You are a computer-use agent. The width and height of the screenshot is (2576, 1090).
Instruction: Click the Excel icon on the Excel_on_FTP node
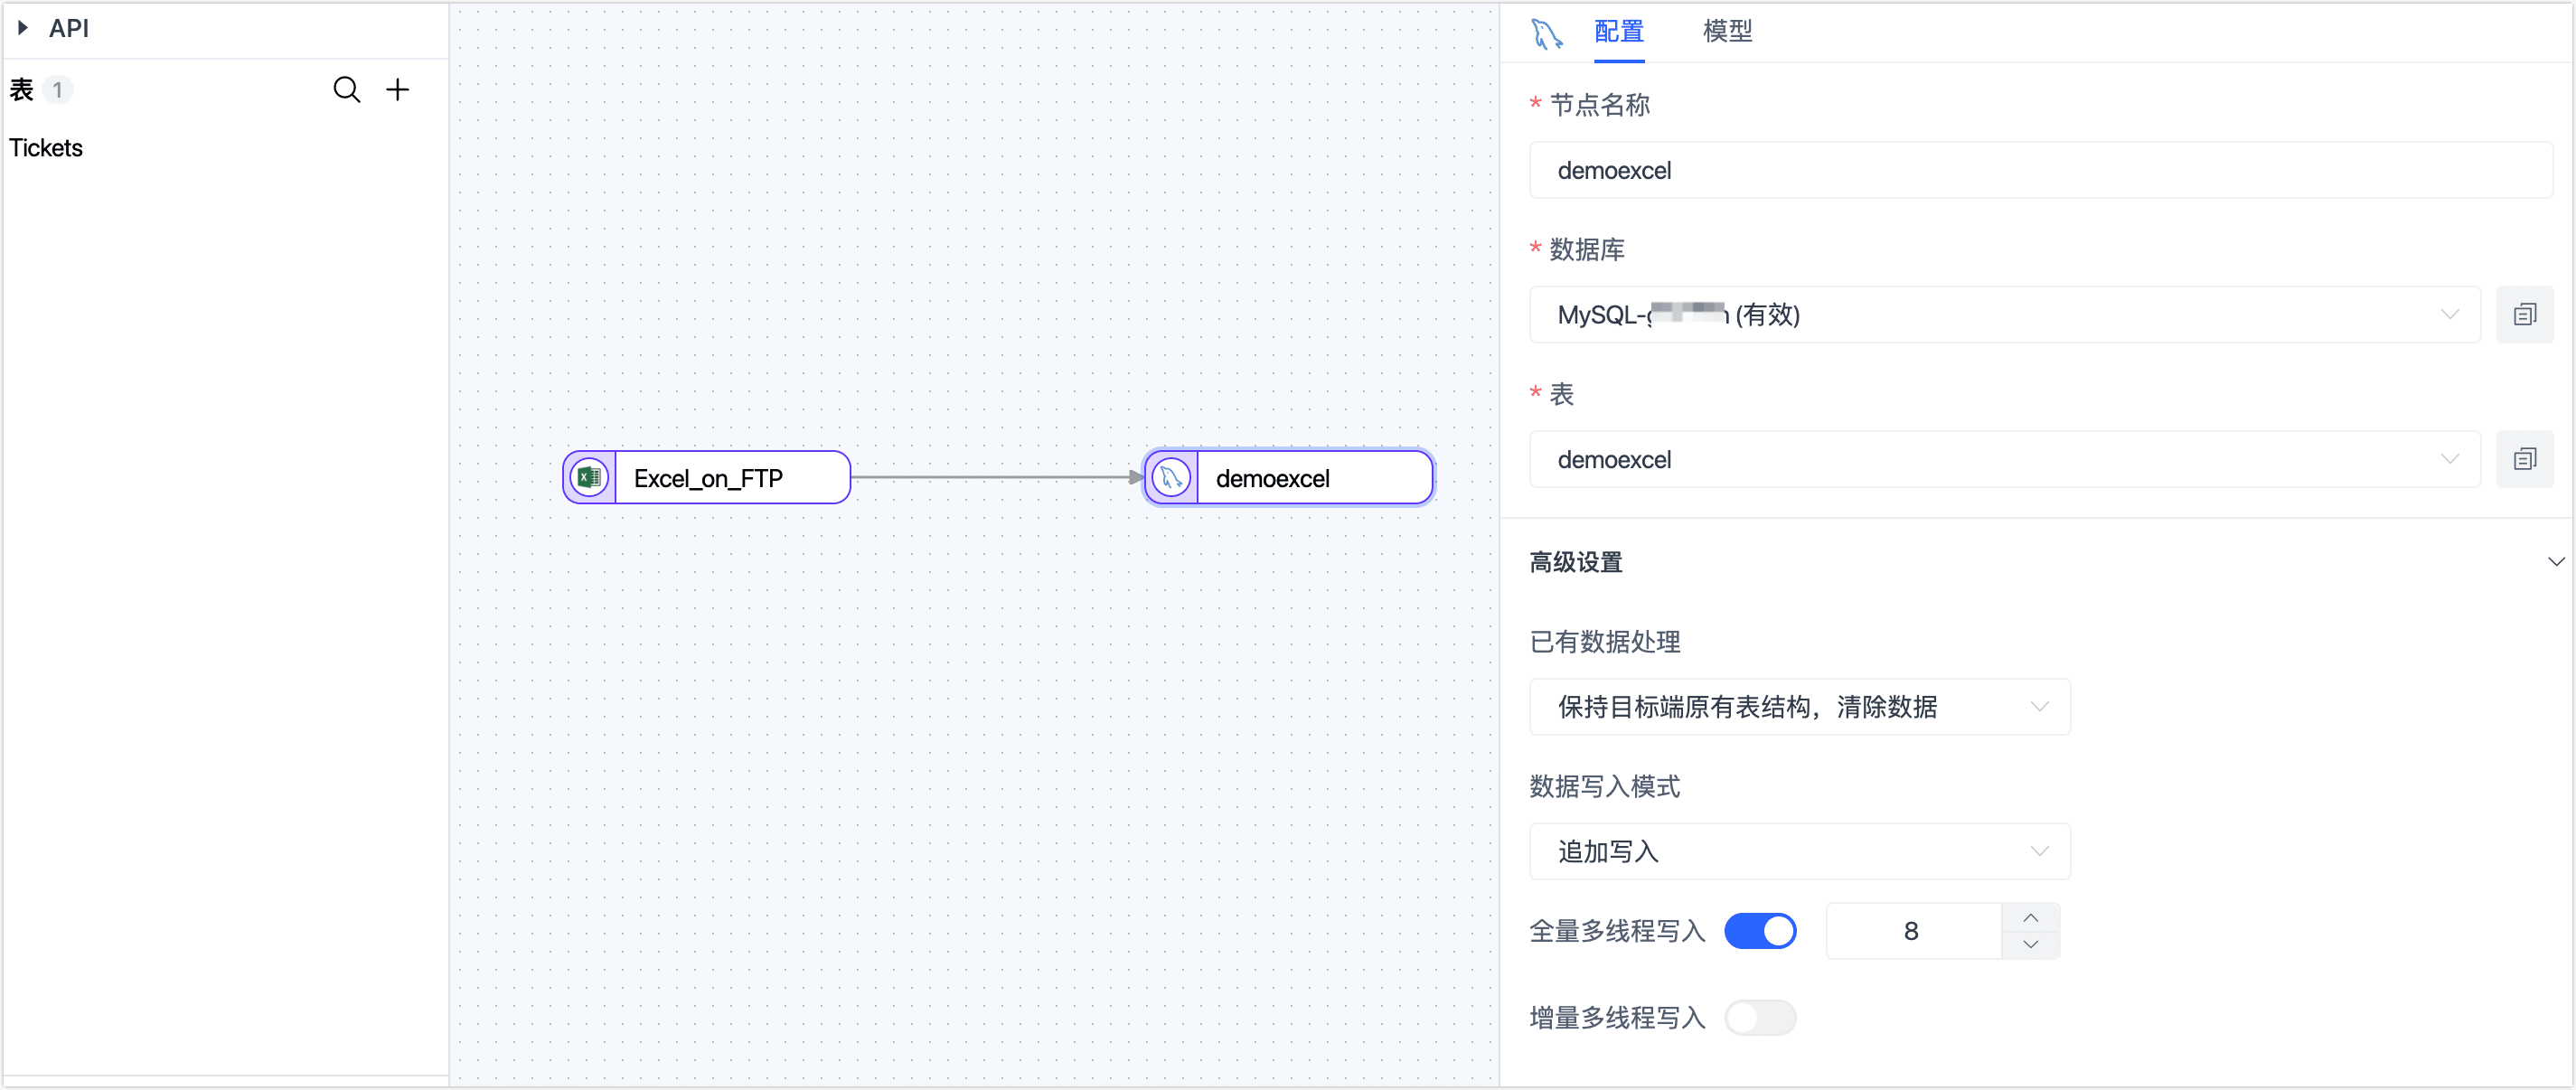589,477
